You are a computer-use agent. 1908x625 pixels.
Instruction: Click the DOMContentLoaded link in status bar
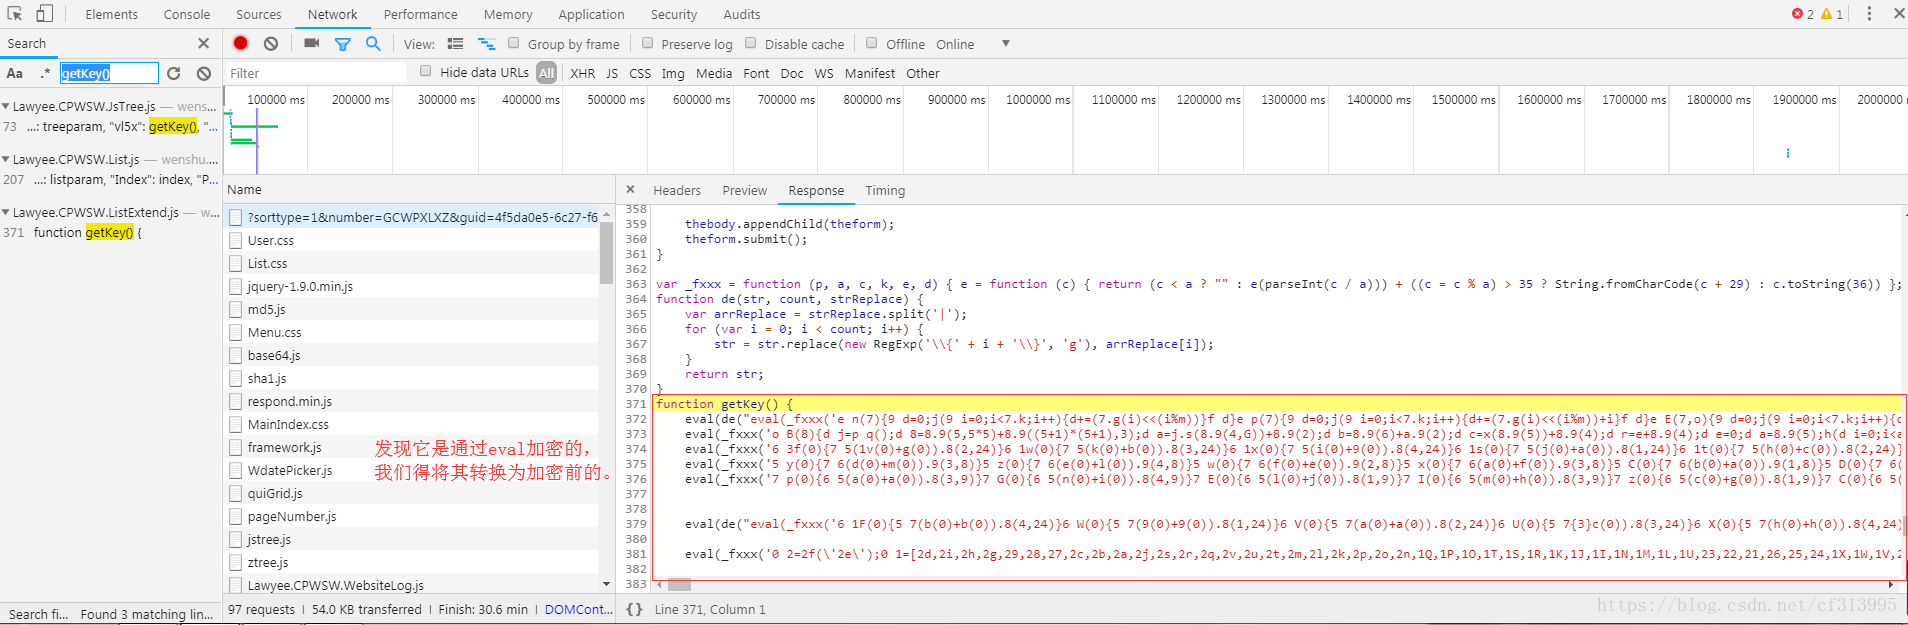(x=579, y=609)
